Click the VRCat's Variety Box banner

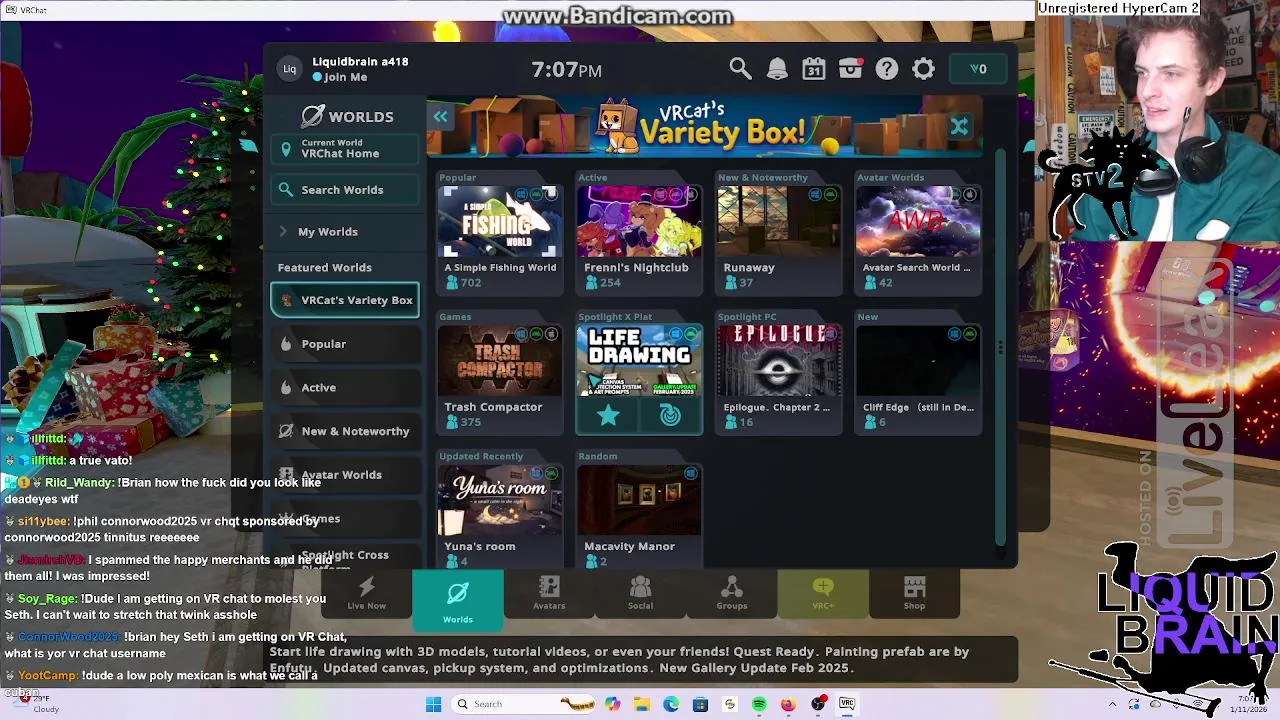coord(705,127)
